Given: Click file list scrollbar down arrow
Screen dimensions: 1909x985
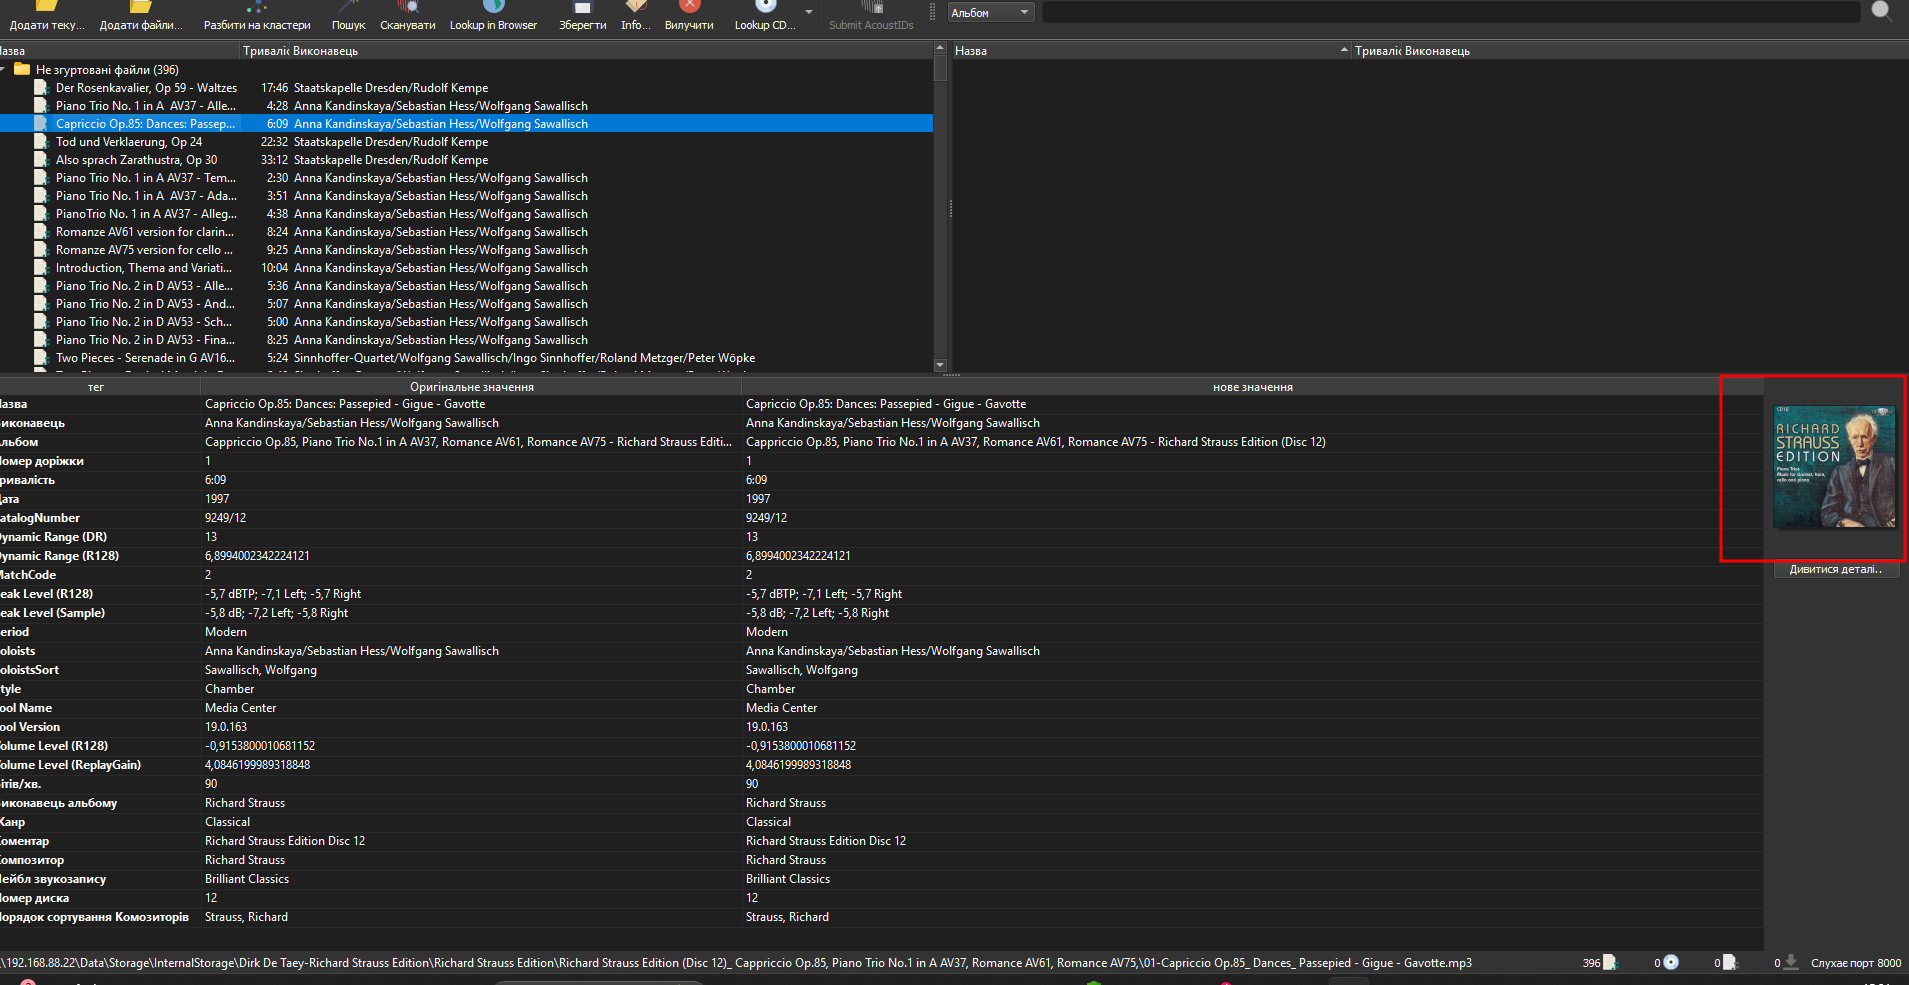Looking at the screenshot, I should [940, 365].
